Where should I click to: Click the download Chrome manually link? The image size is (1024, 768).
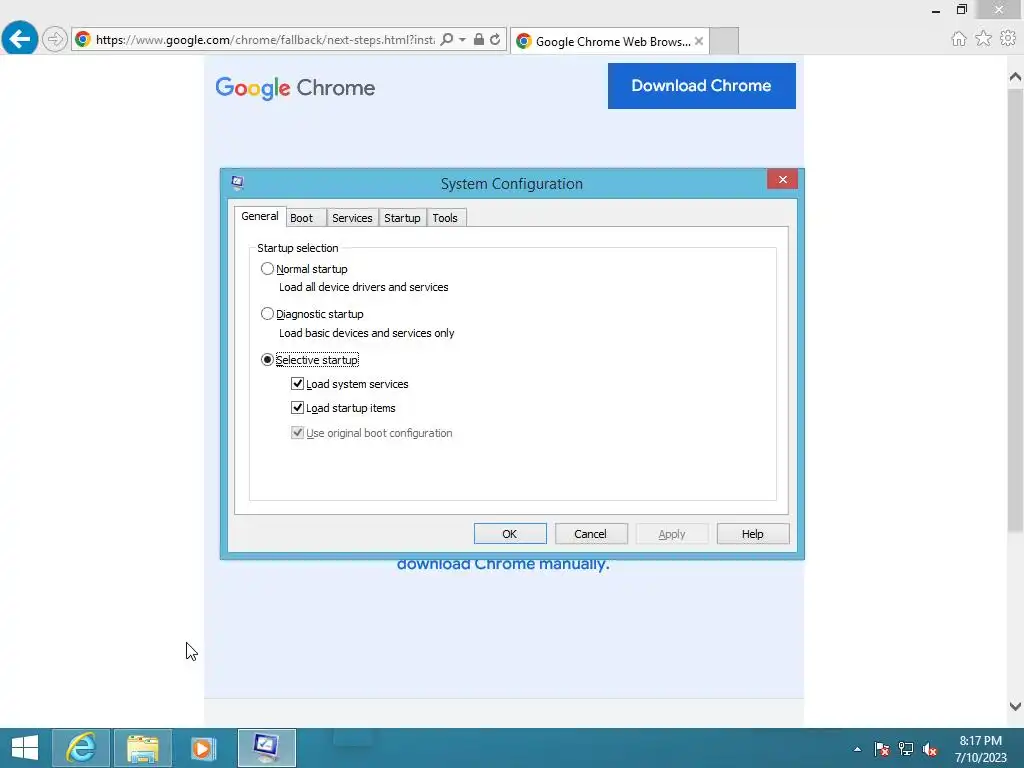[503, 566]
